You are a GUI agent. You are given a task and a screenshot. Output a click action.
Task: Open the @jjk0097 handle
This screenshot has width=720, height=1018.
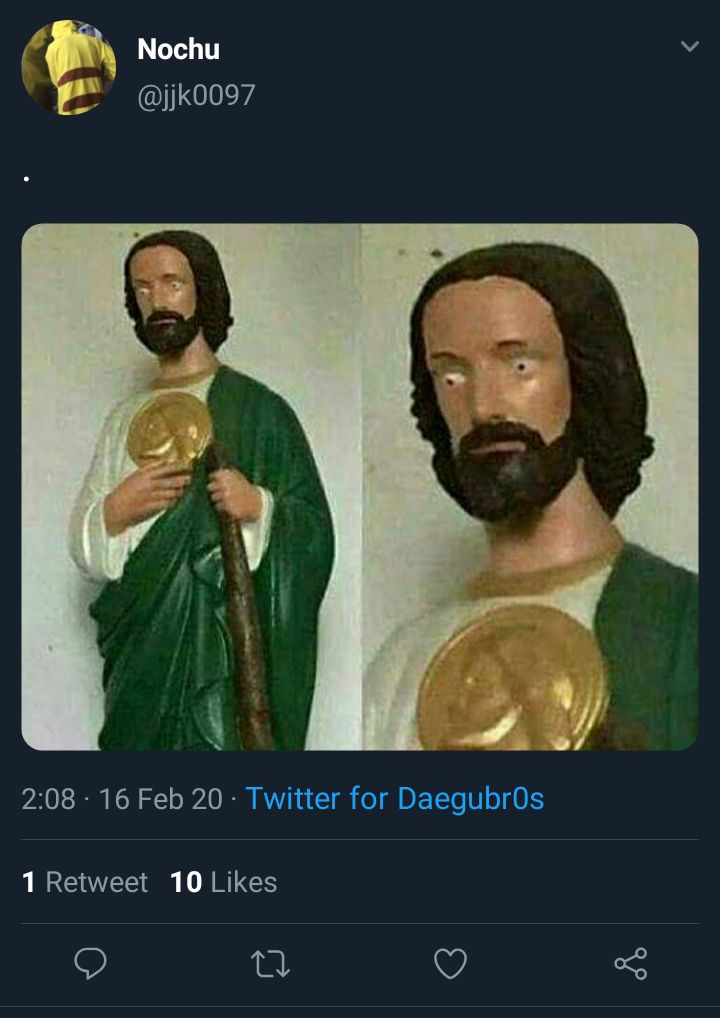(196, 95)
